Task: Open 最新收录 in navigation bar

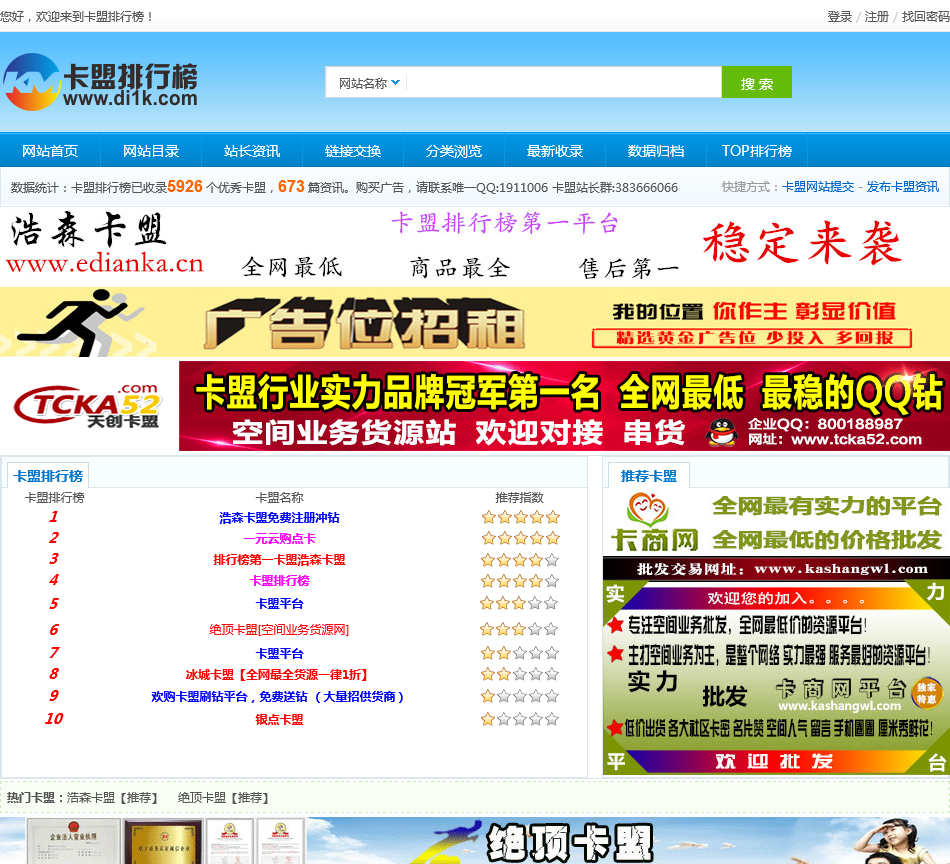Action: (555, 151)
